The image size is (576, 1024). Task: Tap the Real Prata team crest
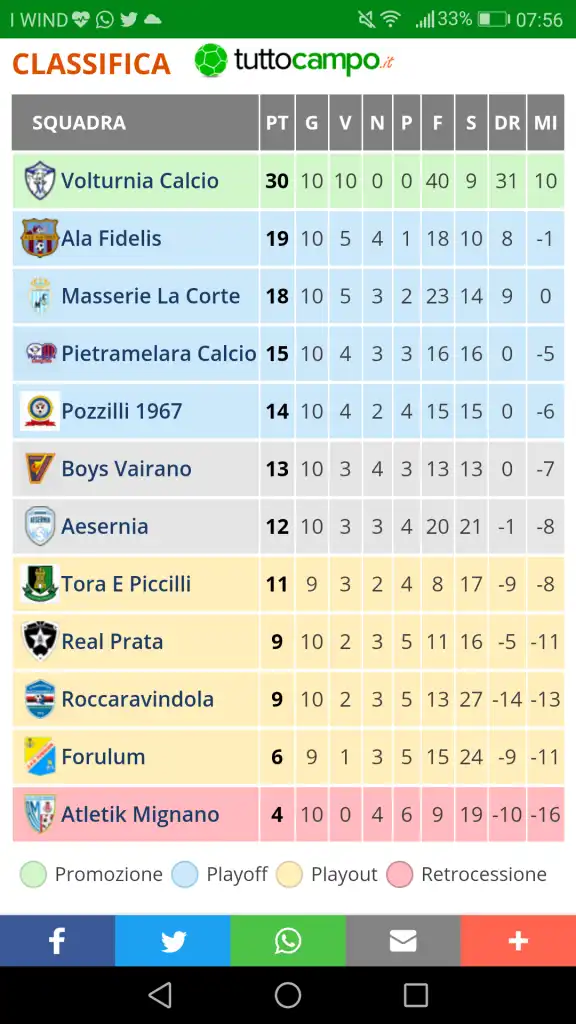(x=40, y=641)
